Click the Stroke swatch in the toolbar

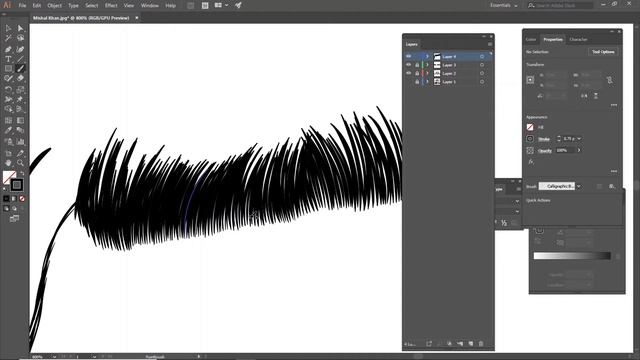pyautogui.click(x=17, y=185)
